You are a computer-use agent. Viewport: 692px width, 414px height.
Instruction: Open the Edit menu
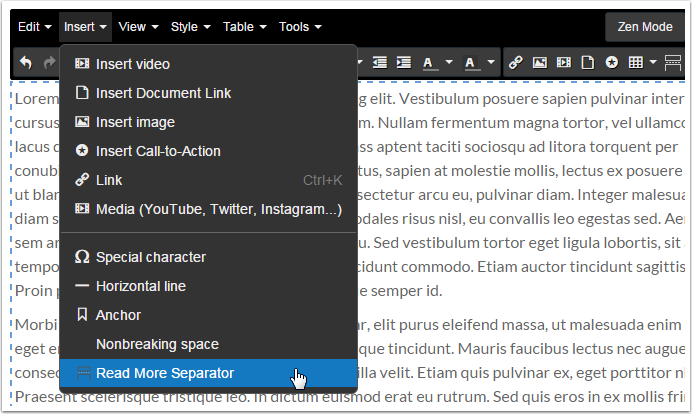point(34,27)
